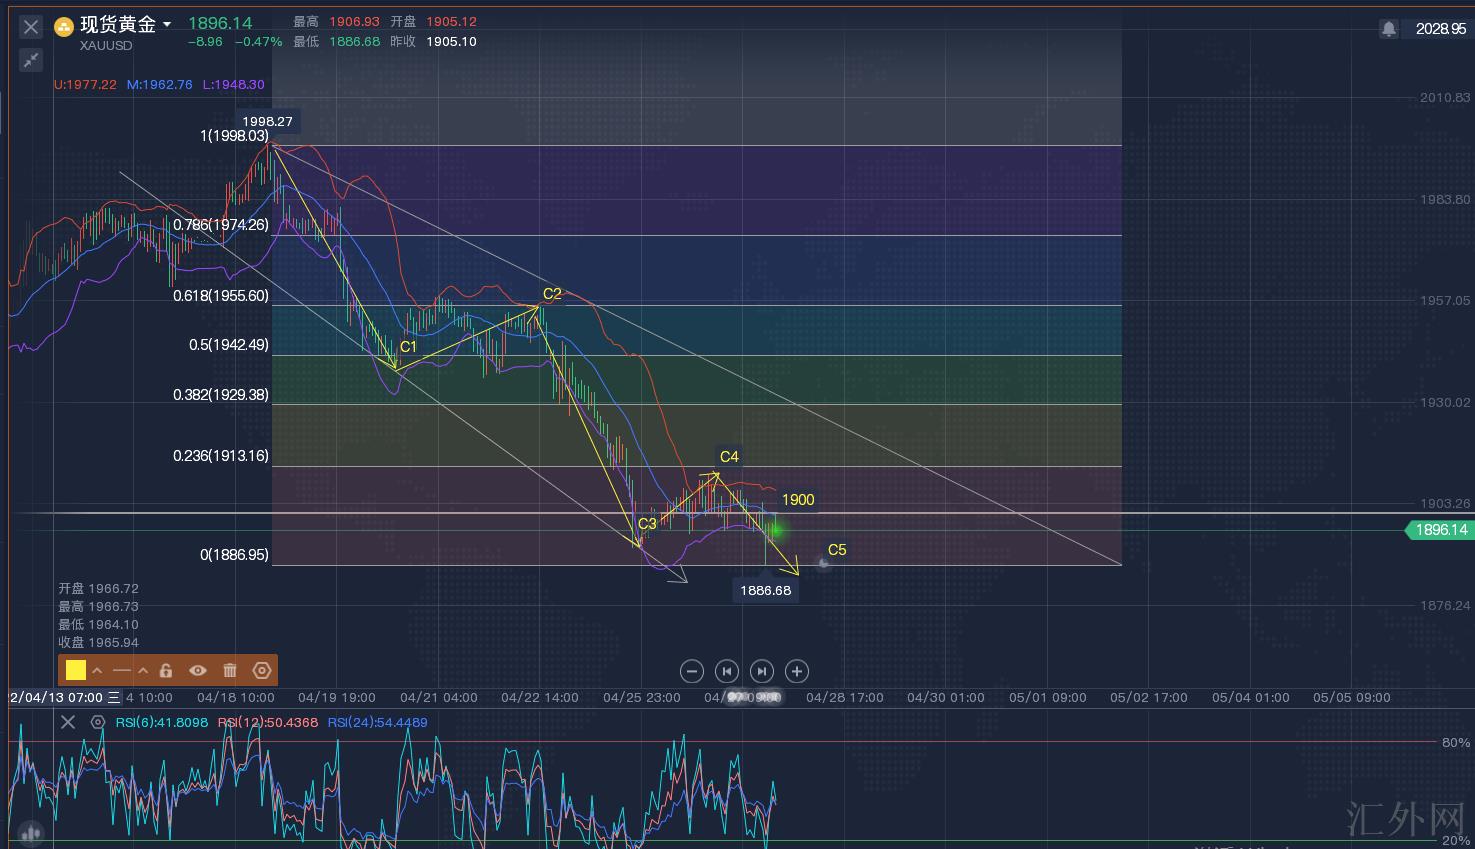Expand color options arrow beside yellow swatch

(97, 670)
